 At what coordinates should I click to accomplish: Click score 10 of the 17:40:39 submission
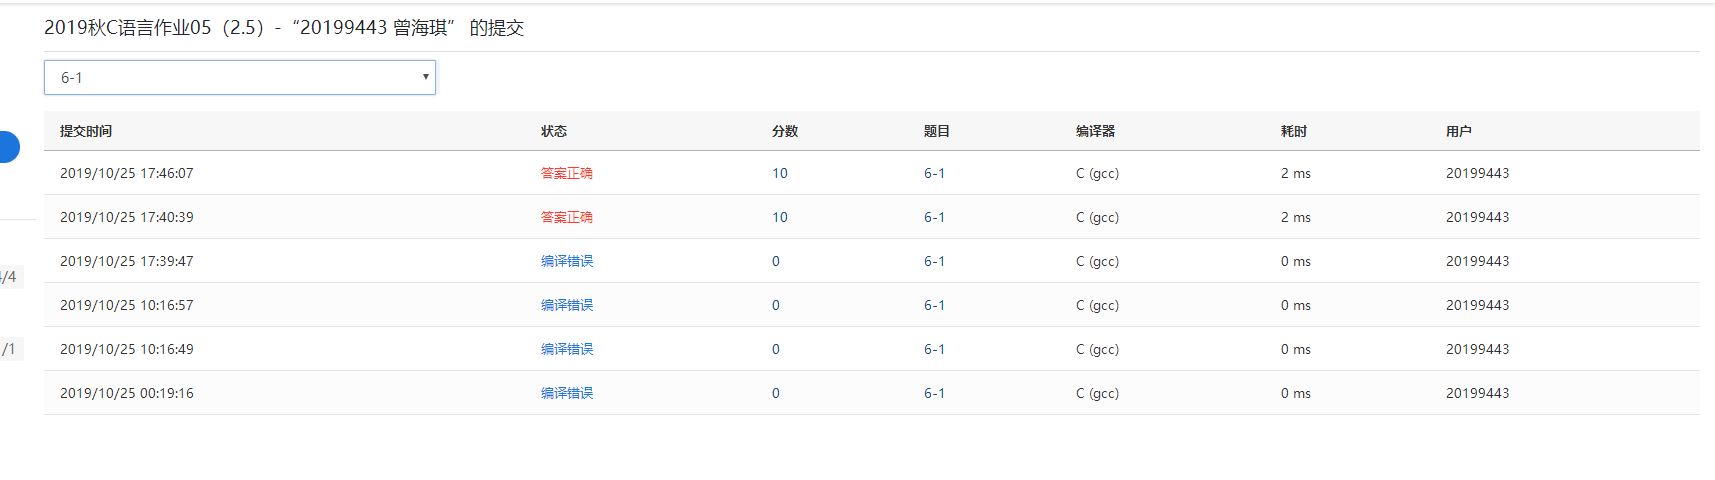click(779, 217)
